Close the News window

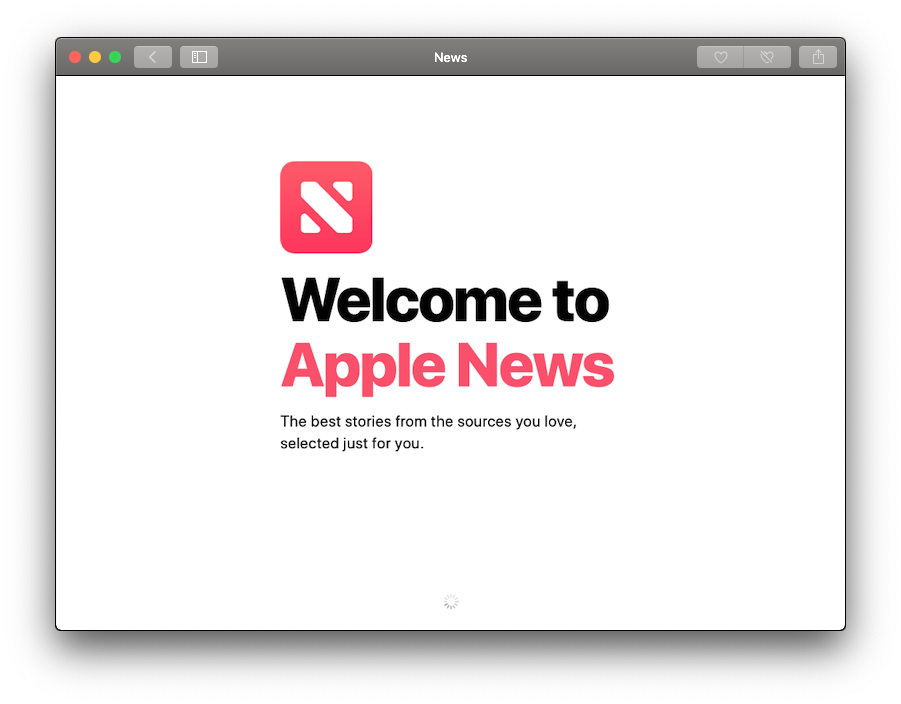pyautogui.click(x=75, y=57)
